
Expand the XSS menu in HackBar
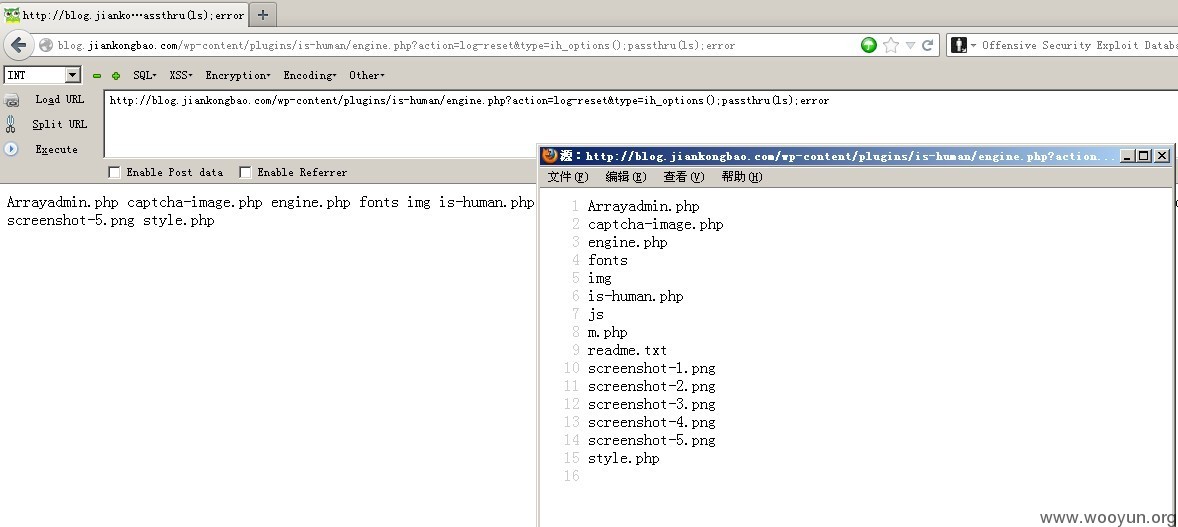[181, 75]
